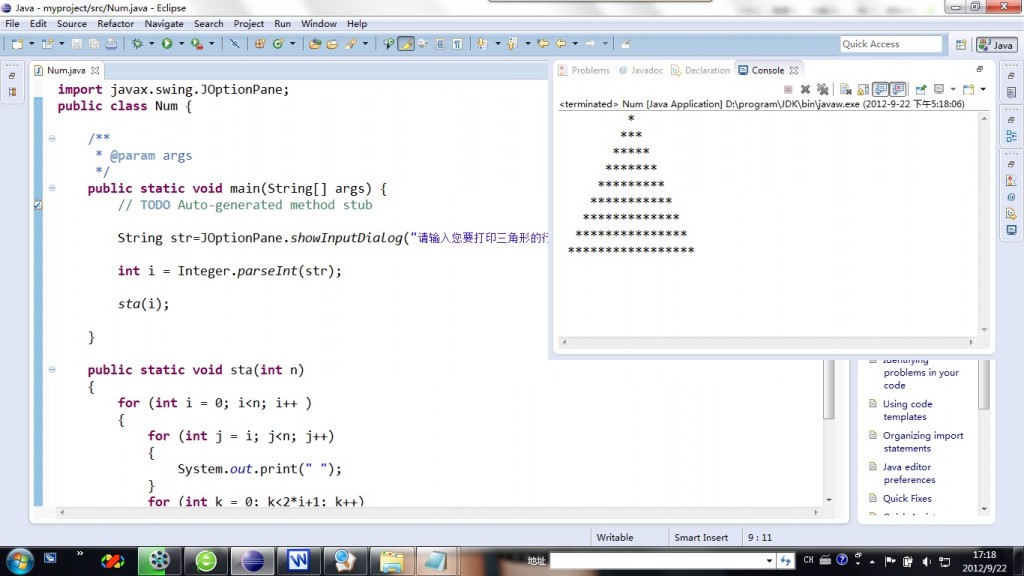Click the Quick Access search field
This screenshot has width=1024, height=576.
pyautogui.click(x=890, y=43)
